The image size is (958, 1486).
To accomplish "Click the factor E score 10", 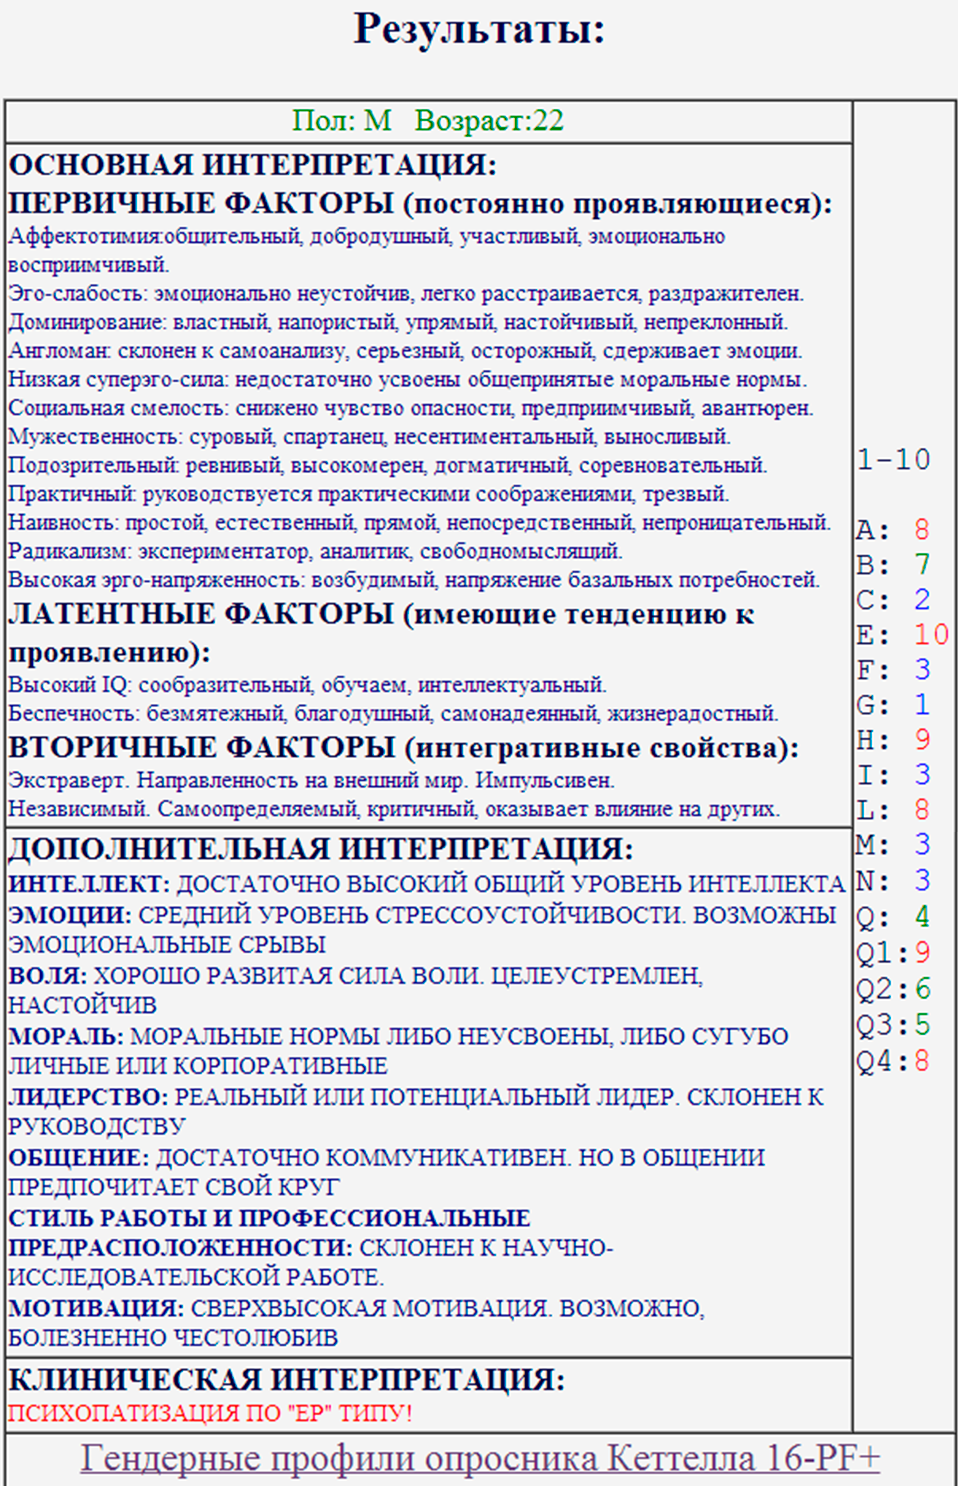I will pos(931,635).
